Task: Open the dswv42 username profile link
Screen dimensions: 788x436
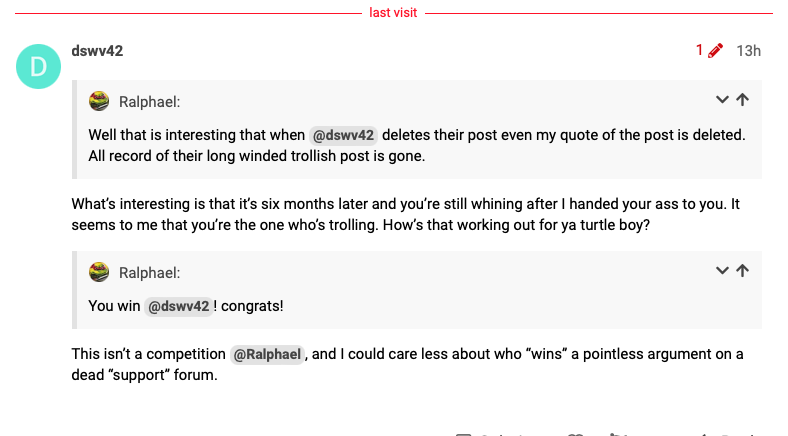Action: [97, 51]
